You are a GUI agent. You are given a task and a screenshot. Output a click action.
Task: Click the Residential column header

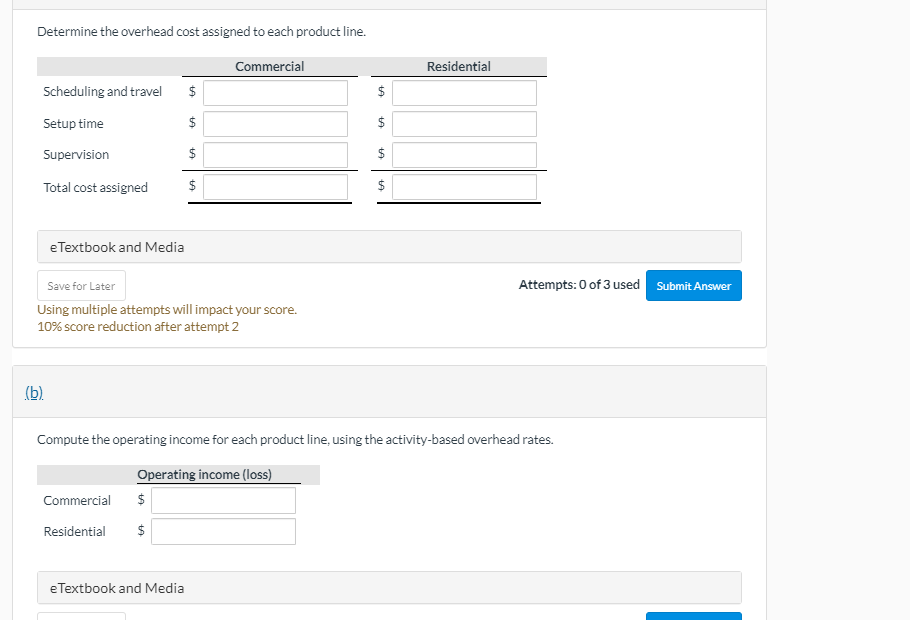(x=458, y=67)
